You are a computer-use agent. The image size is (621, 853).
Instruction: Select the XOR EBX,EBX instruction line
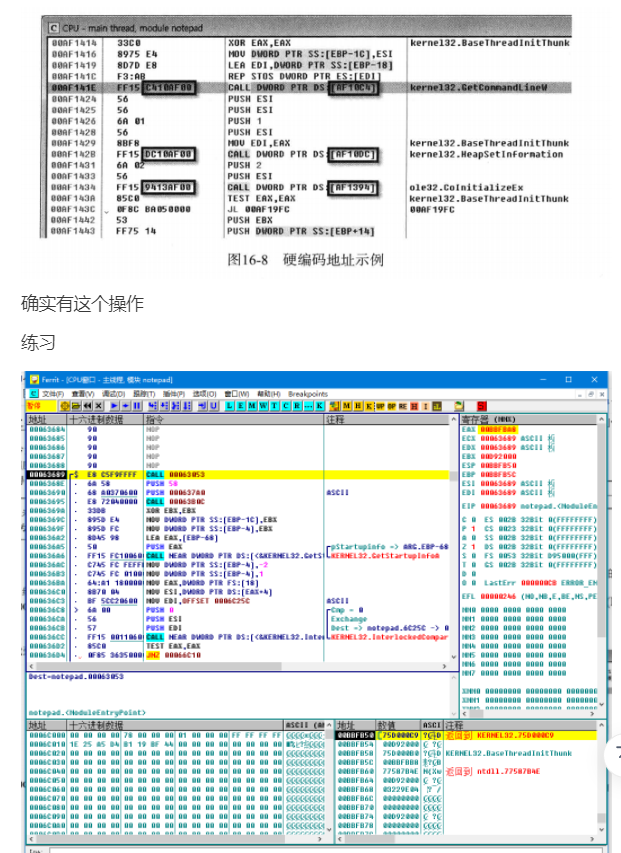(x=171, y=510)
